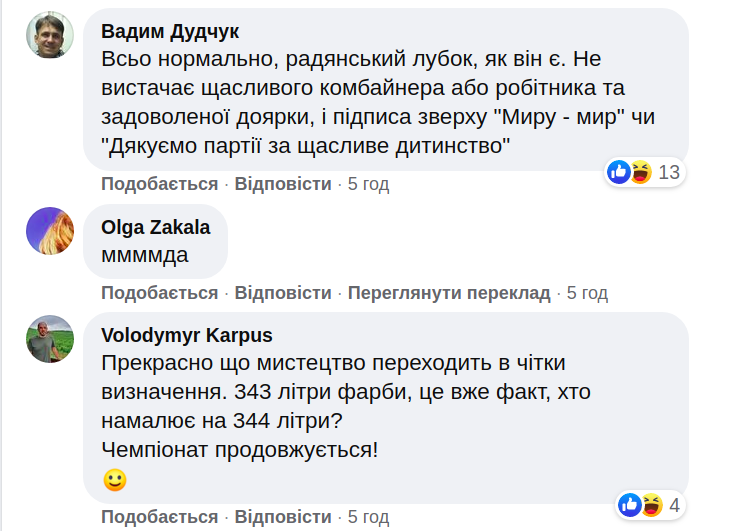The height and width of the screenshot is (531, 747).
Task: Open the Olga Zakala name link
Action: coord(156,226)
